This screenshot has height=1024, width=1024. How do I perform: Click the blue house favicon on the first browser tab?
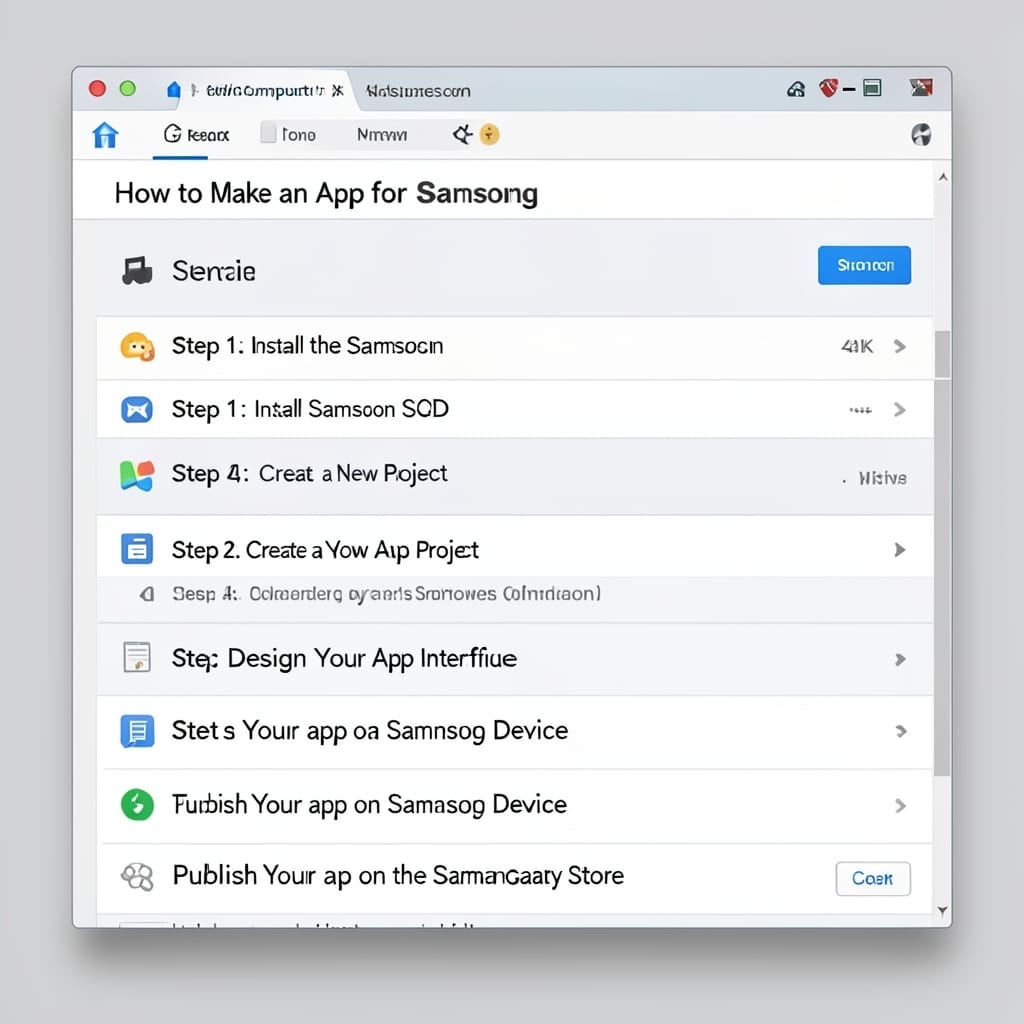[173, 90]
